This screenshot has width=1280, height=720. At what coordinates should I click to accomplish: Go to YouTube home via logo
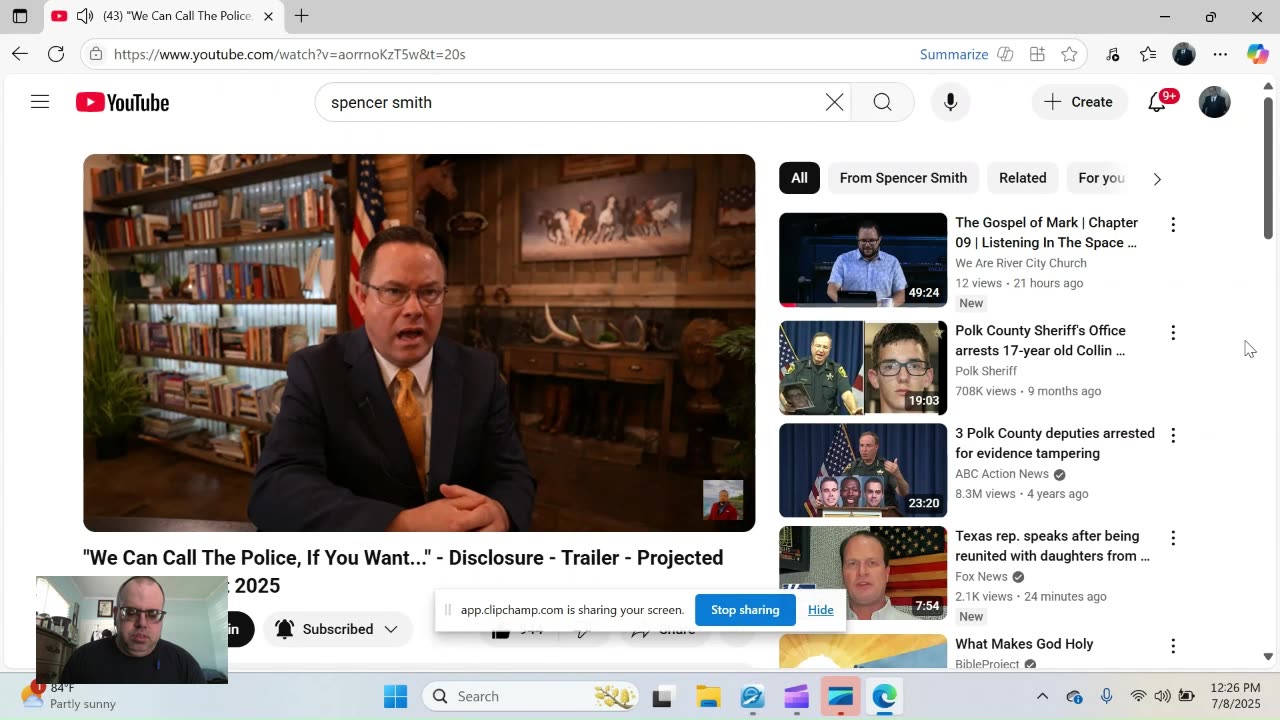point(122,102)
